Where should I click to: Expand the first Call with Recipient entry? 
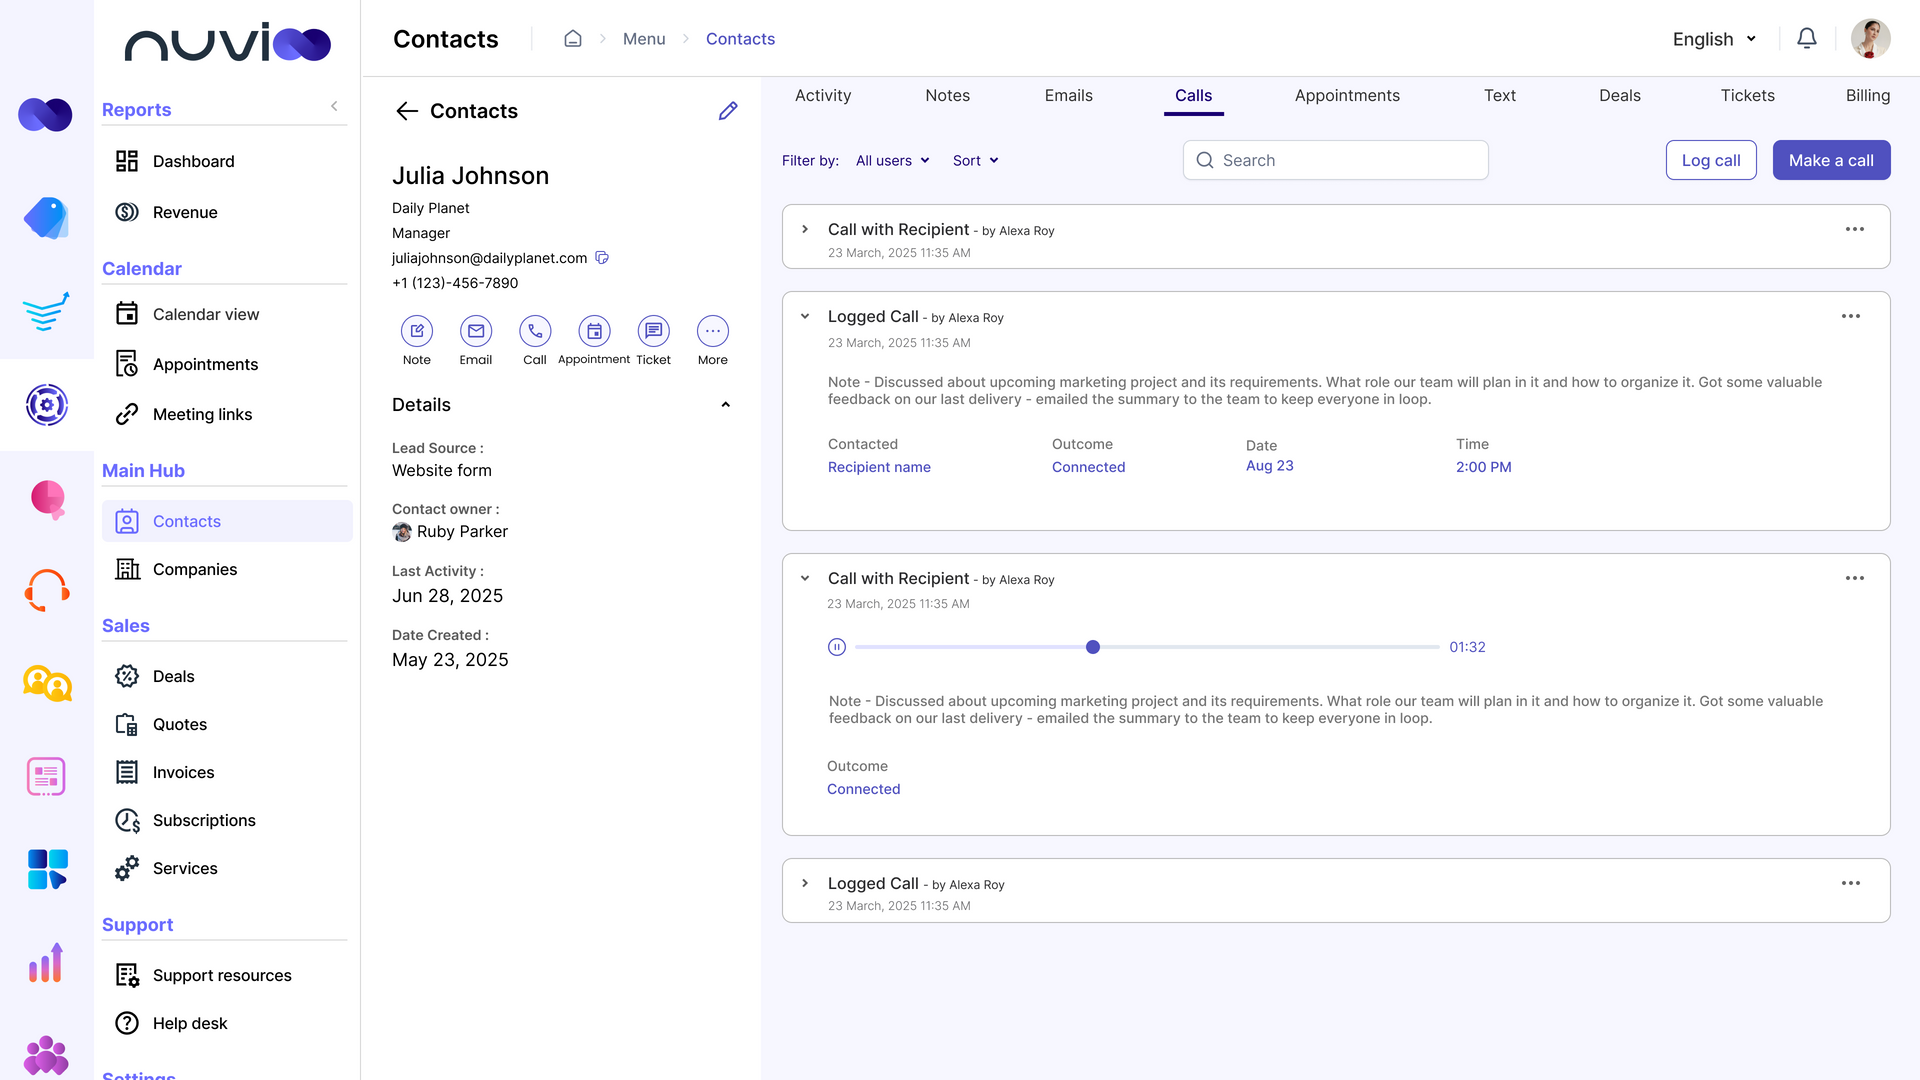click(x=805, y=229)
